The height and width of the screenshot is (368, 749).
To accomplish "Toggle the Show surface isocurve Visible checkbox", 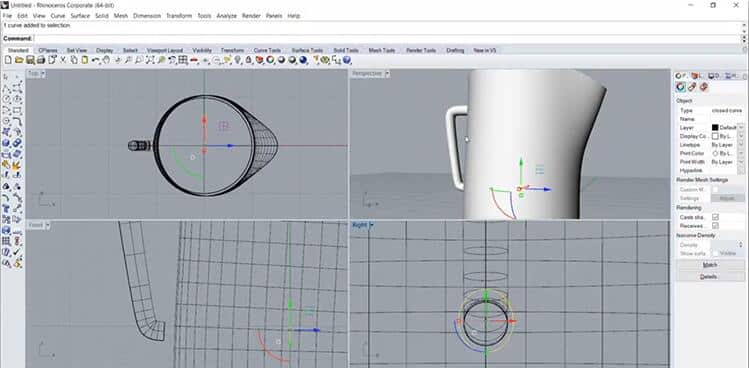I will (x=715, y=253).
